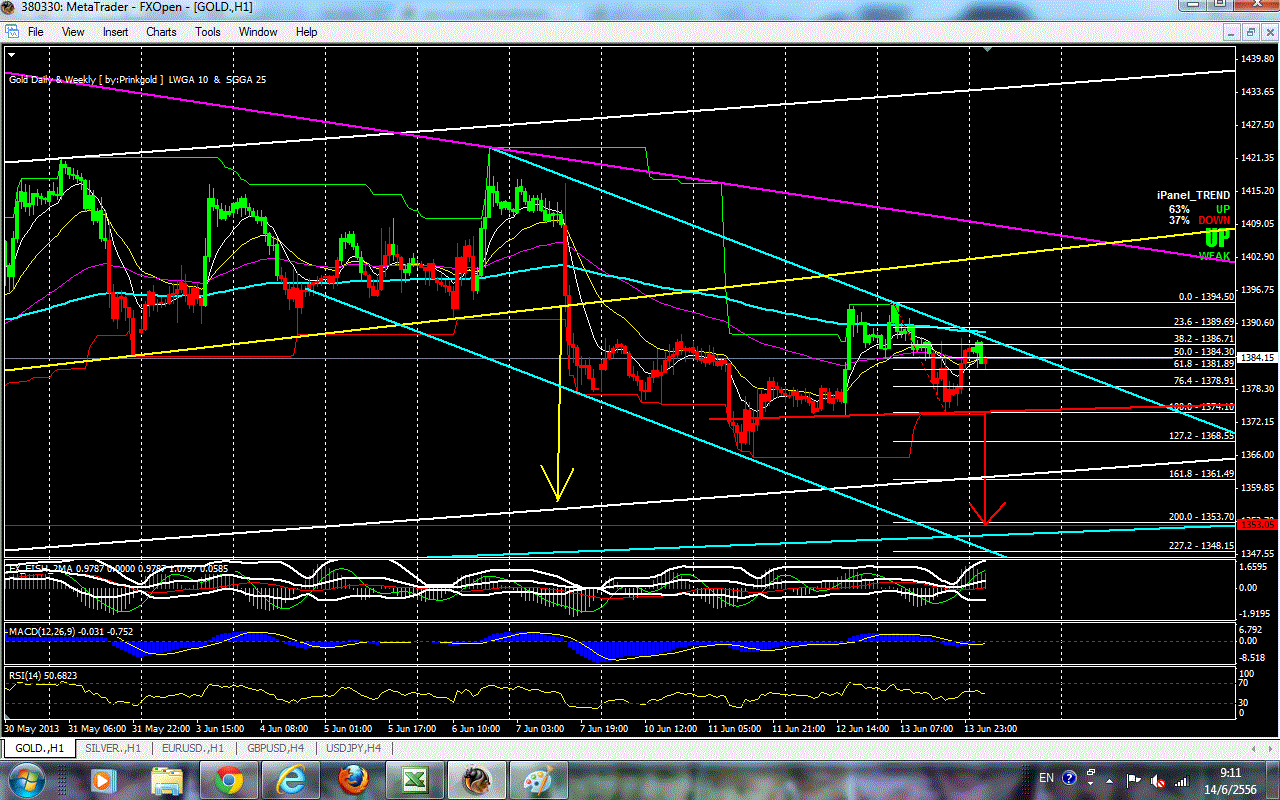This screenshot has width=1280, height=800.
Task: Open the Insert menu
Action: 115,32
